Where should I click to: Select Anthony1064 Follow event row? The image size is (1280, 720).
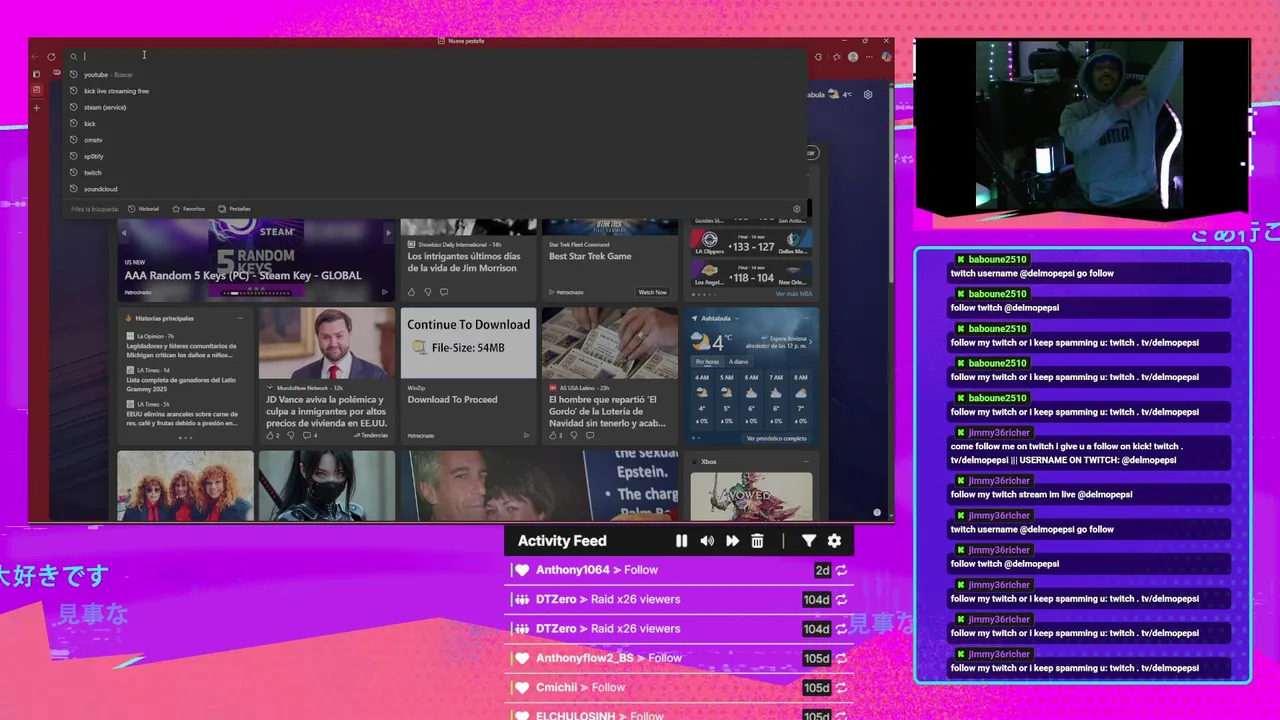click(680, 570)
